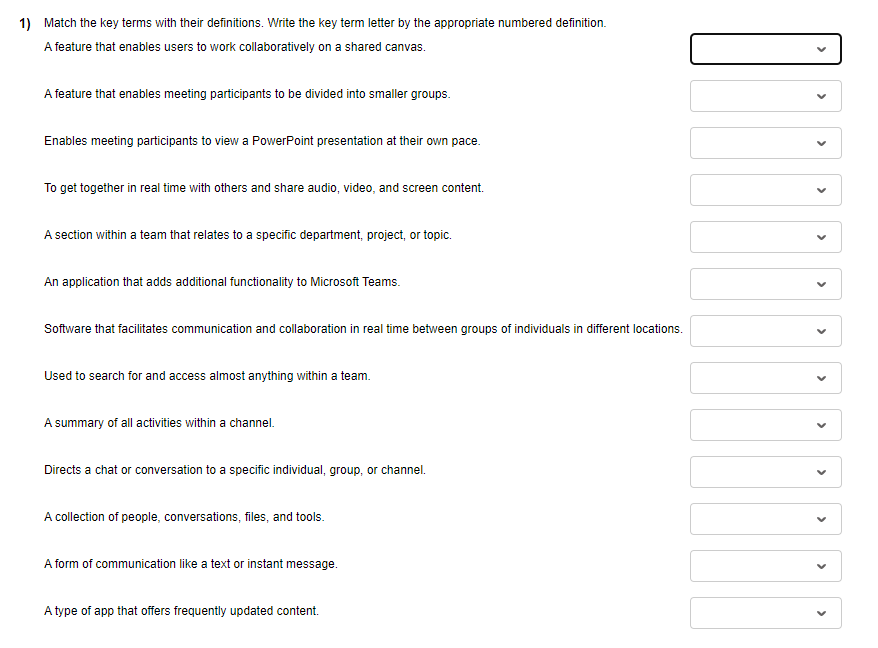Click the chevron for the instant message definition
Image resolution: width=878 pixels, height=648 pixels.
coord(820,565)
